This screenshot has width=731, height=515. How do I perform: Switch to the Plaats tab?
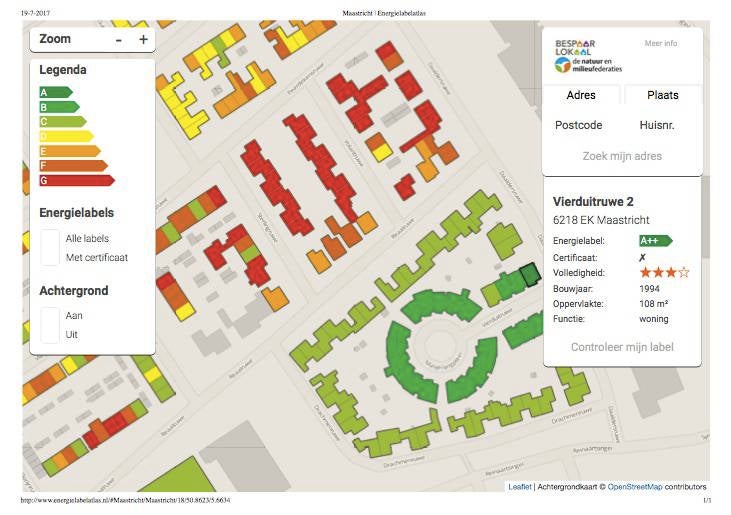coord(662,95)
